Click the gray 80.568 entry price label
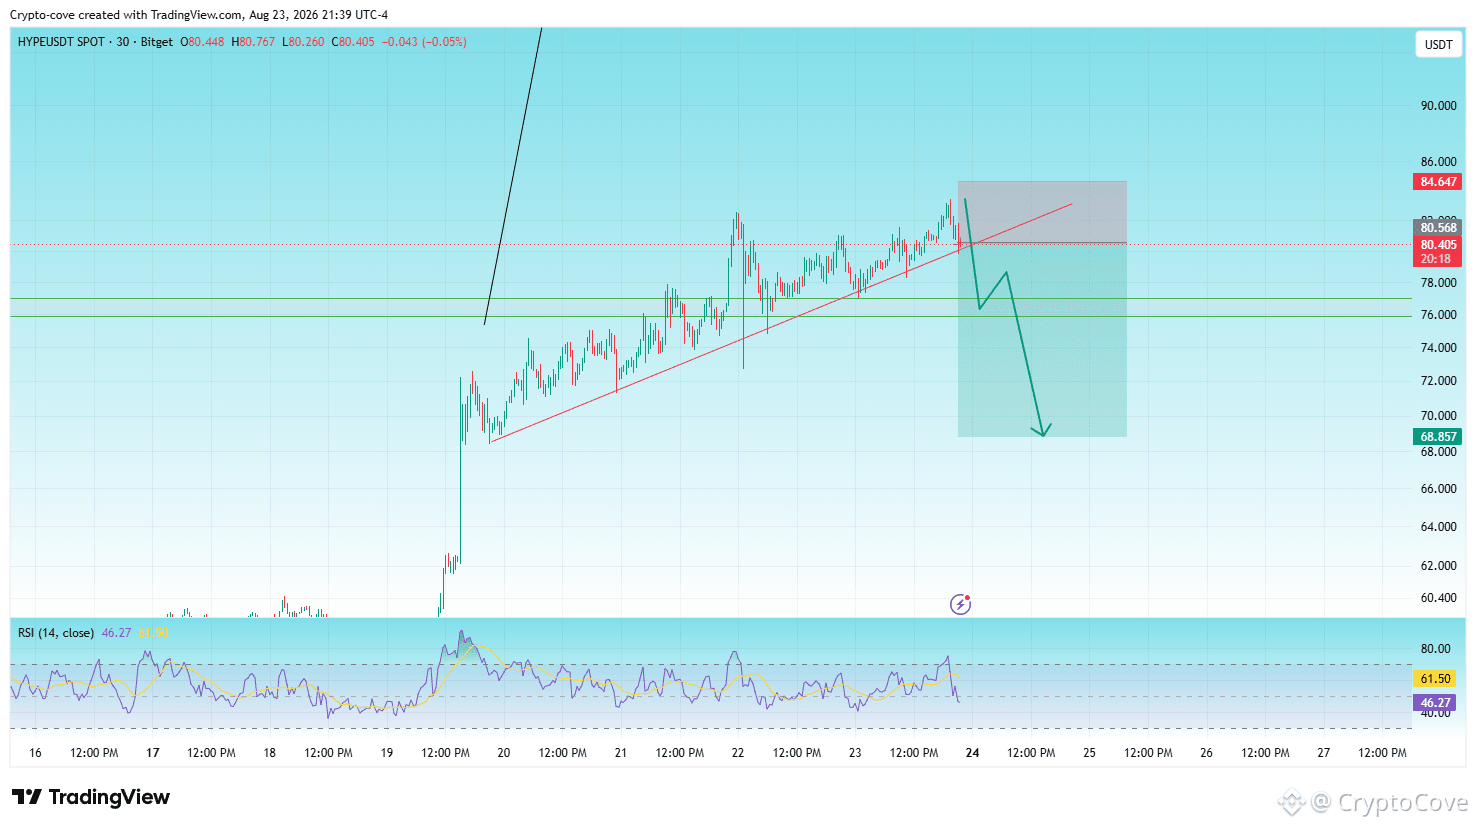The height and width of the screenshot is (827, 1476). pos(1438,228)
